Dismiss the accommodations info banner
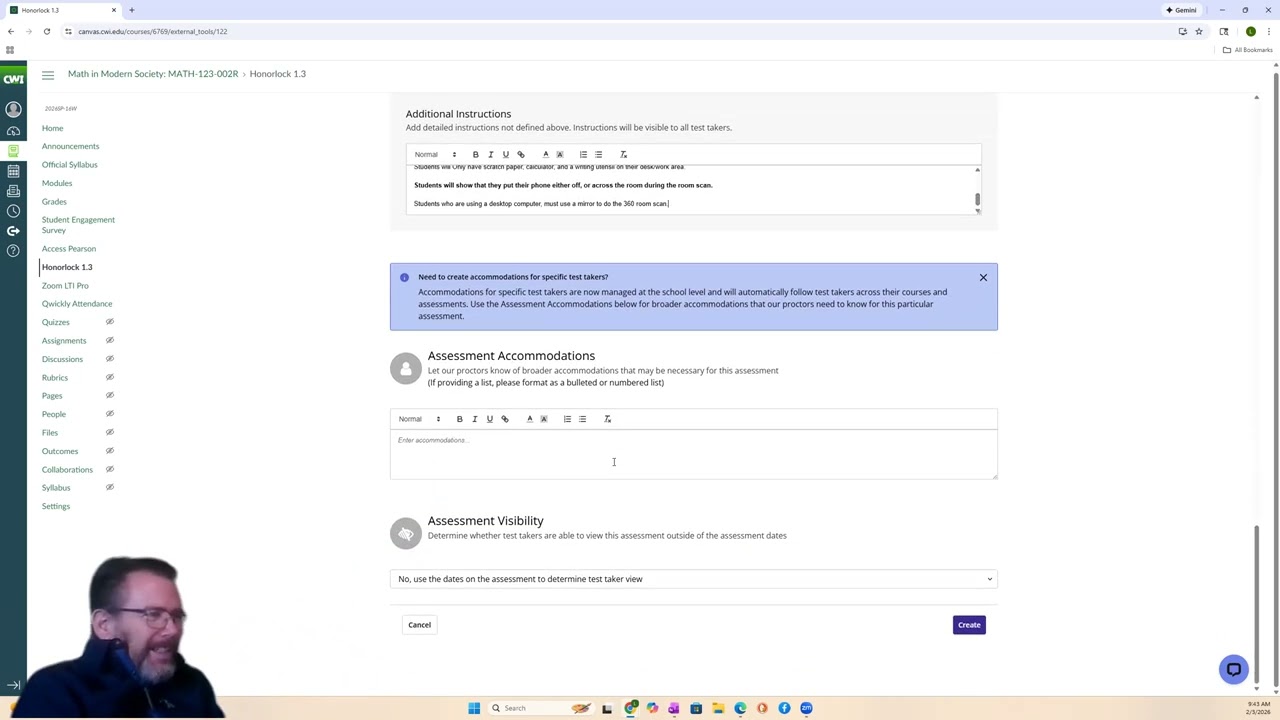The width and height of the screenshot is (1280, 720). [x=983, y=277]
